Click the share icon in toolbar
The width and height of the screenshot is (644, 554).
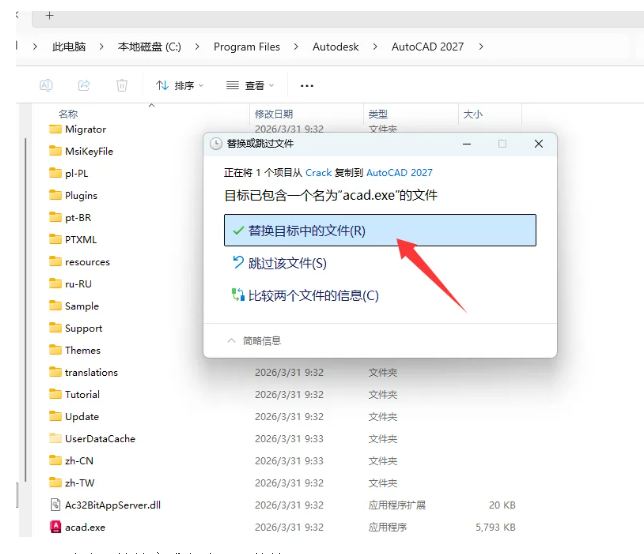(84, 86)
